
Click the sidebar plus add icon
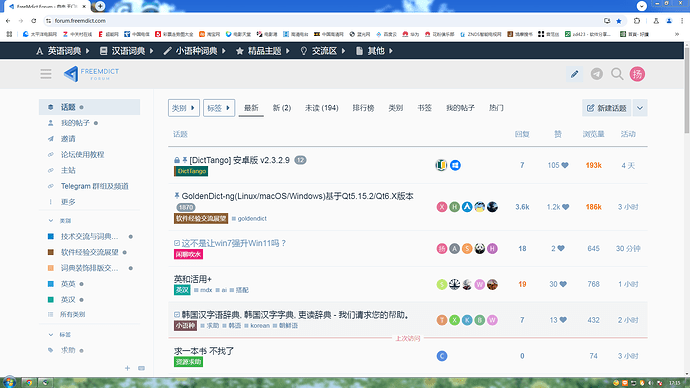(127, 368)
